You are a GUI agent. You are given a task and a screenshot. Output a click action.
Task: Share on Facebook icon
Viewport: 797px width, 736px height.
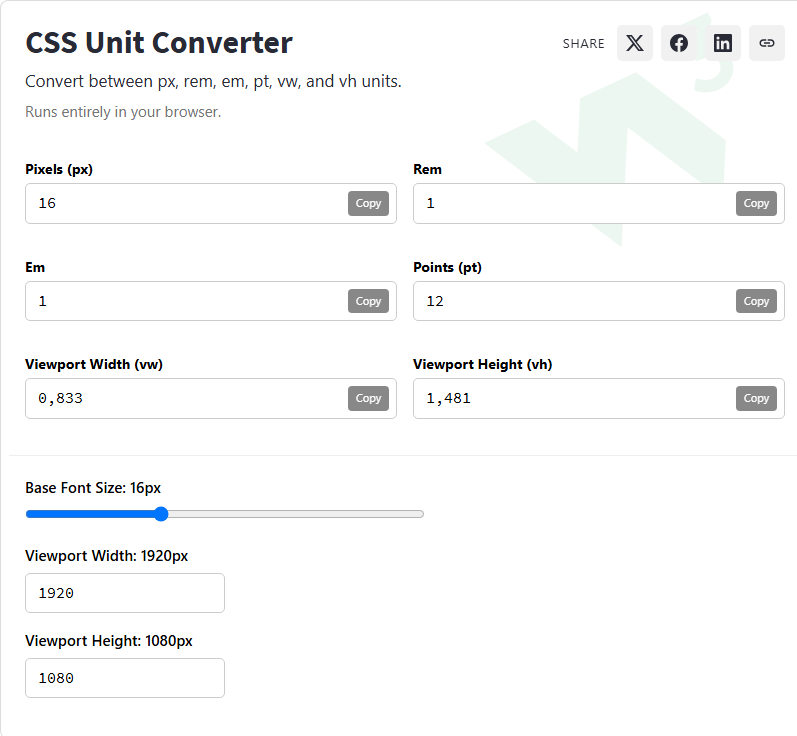click(x=679, y=43)
